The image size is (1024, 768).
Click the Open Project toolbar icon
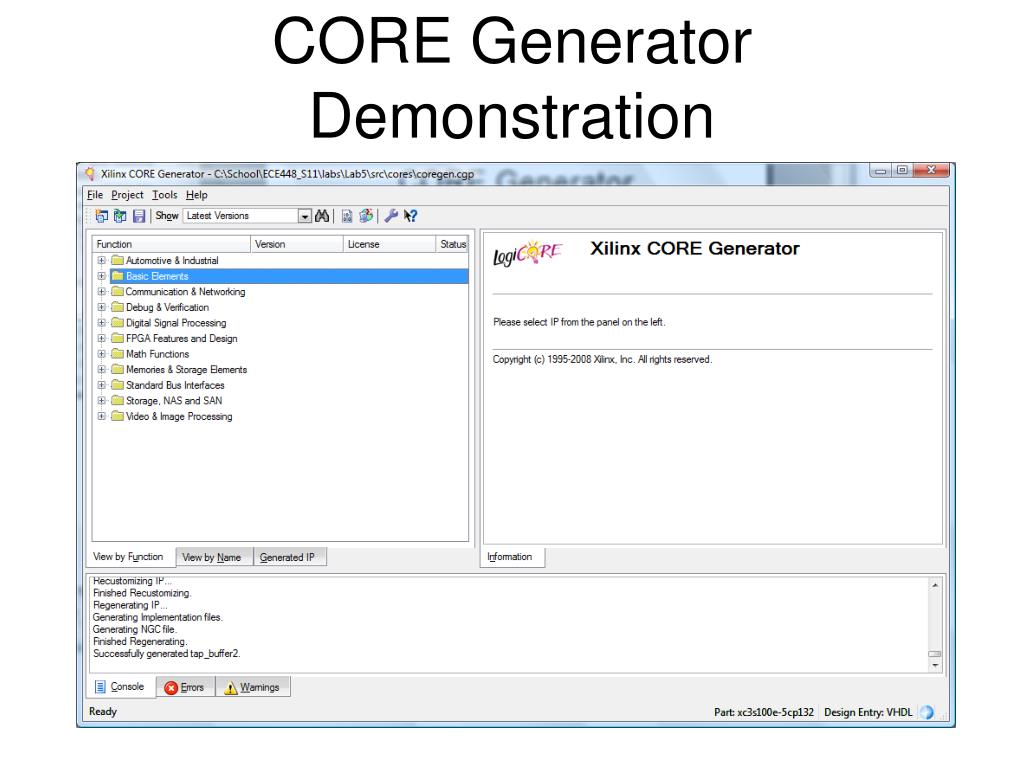click(120, 216)
